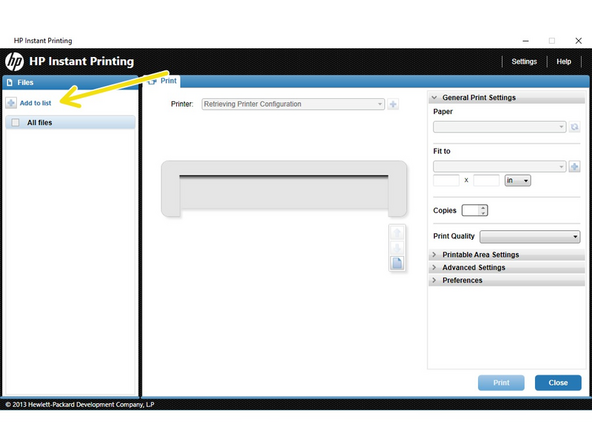Click the printer preview image

click(x=284, y=189)
